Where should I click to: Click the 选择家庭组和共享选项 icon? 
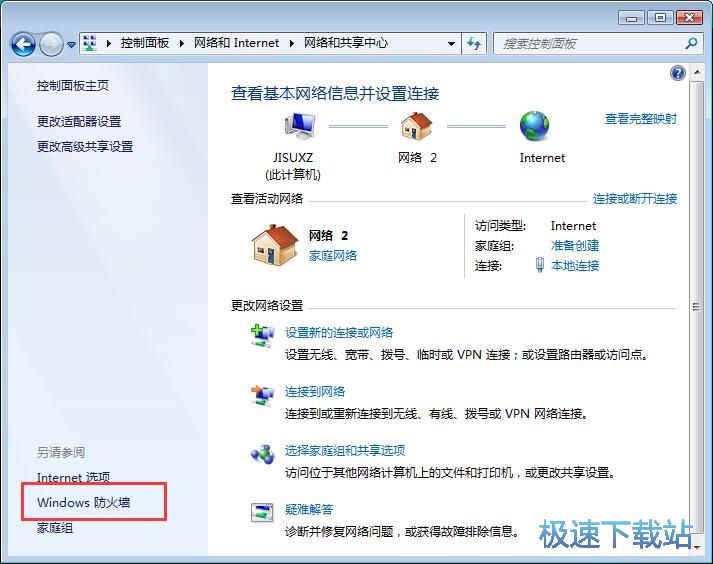(x=263, y=454)
